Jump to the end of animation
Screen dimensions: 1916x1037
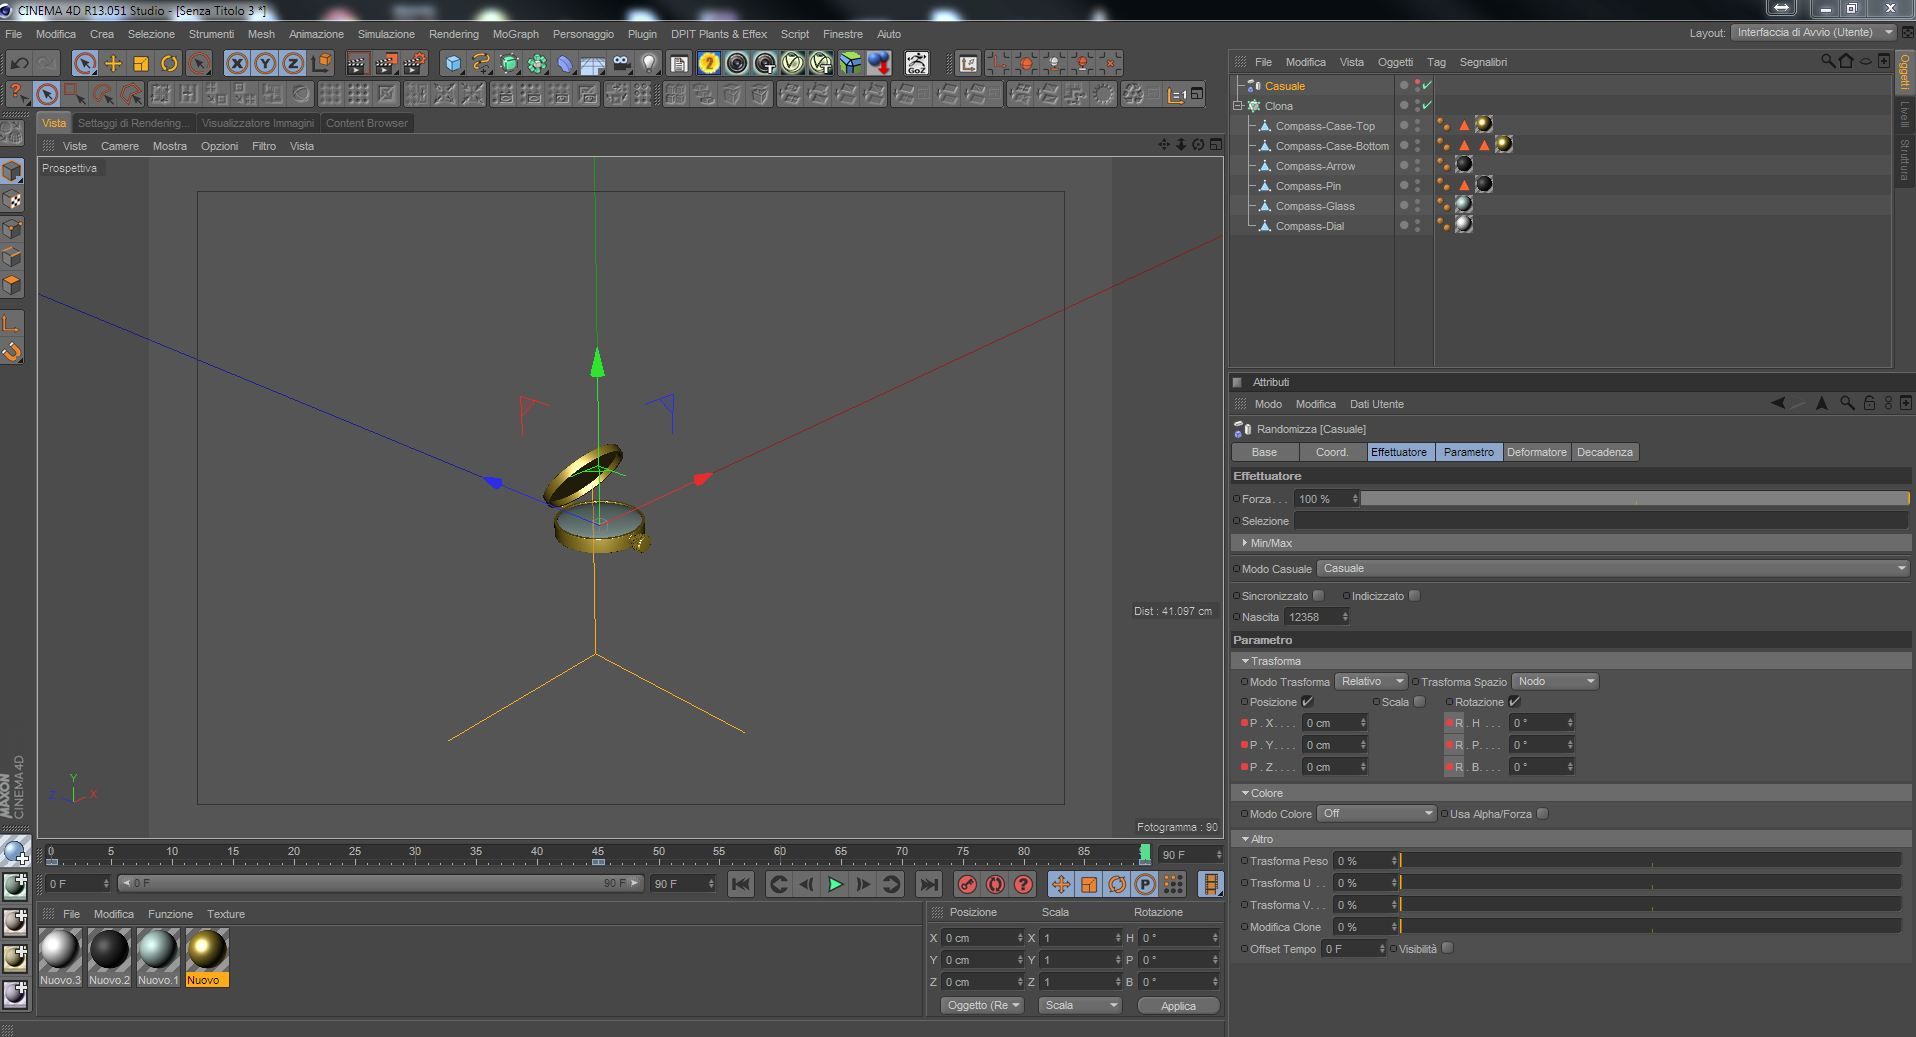pyautogui.click(x=928, y=884)
